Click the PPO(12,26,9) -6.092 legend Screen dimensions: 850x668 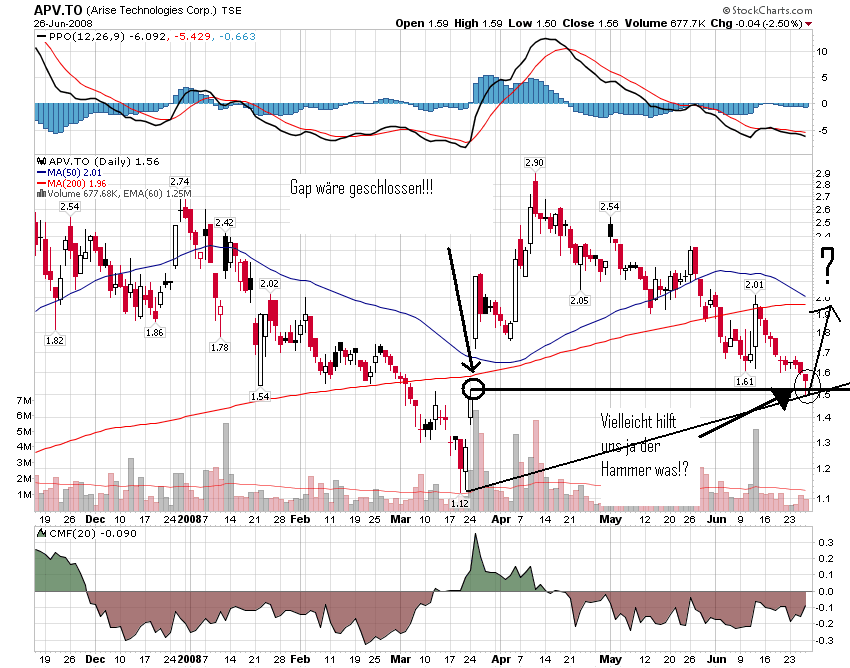[107, 36]
